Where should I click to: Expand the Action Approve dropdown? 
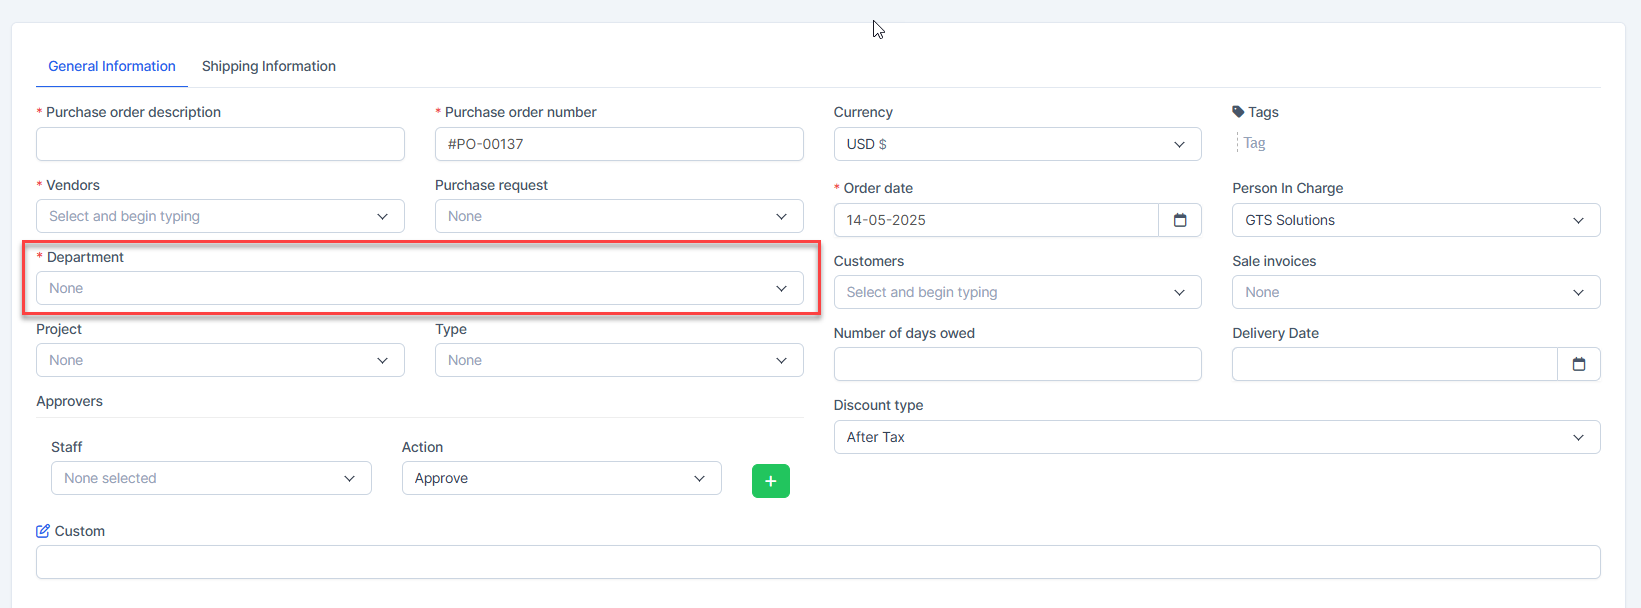coord(561,478)
